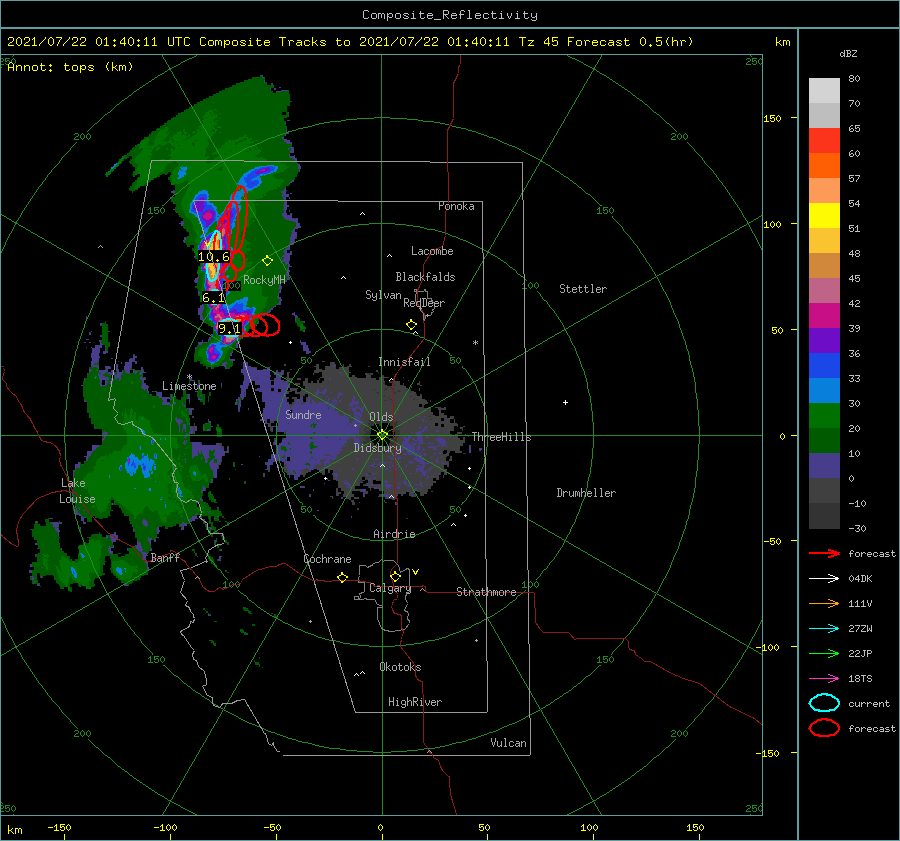Click the yellow diamond marker below Cochrane
900x841 pixels.
(342, 577)
